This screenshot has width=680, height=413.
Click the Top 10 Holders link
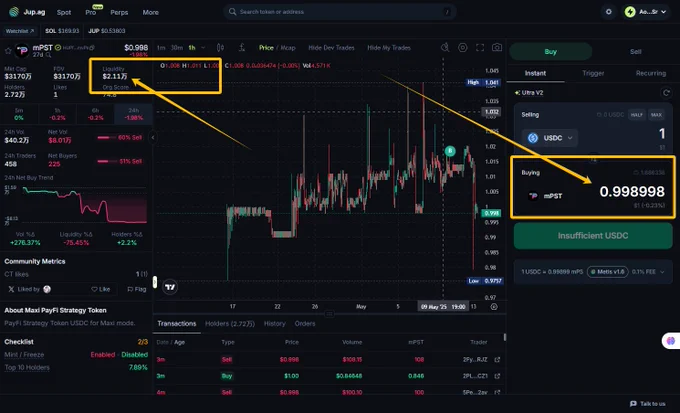(x=27, y=367)
